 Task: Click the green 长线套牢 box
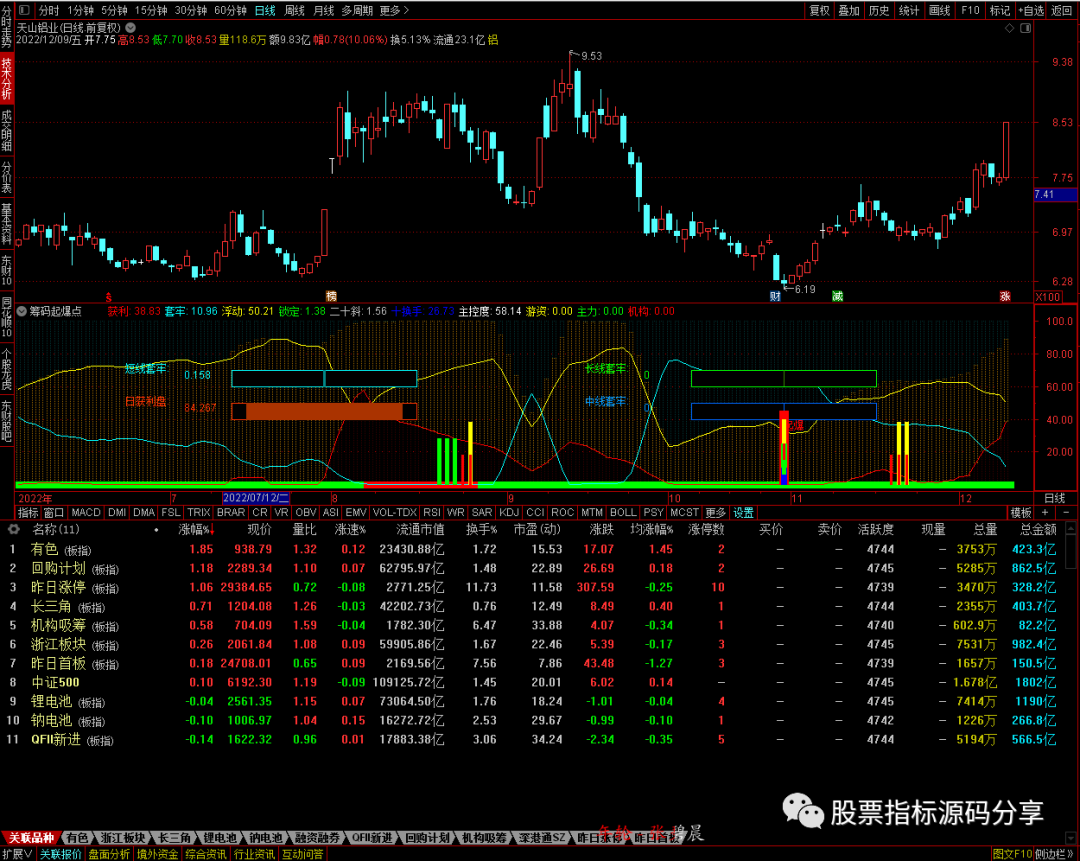[x=784, y=378]
